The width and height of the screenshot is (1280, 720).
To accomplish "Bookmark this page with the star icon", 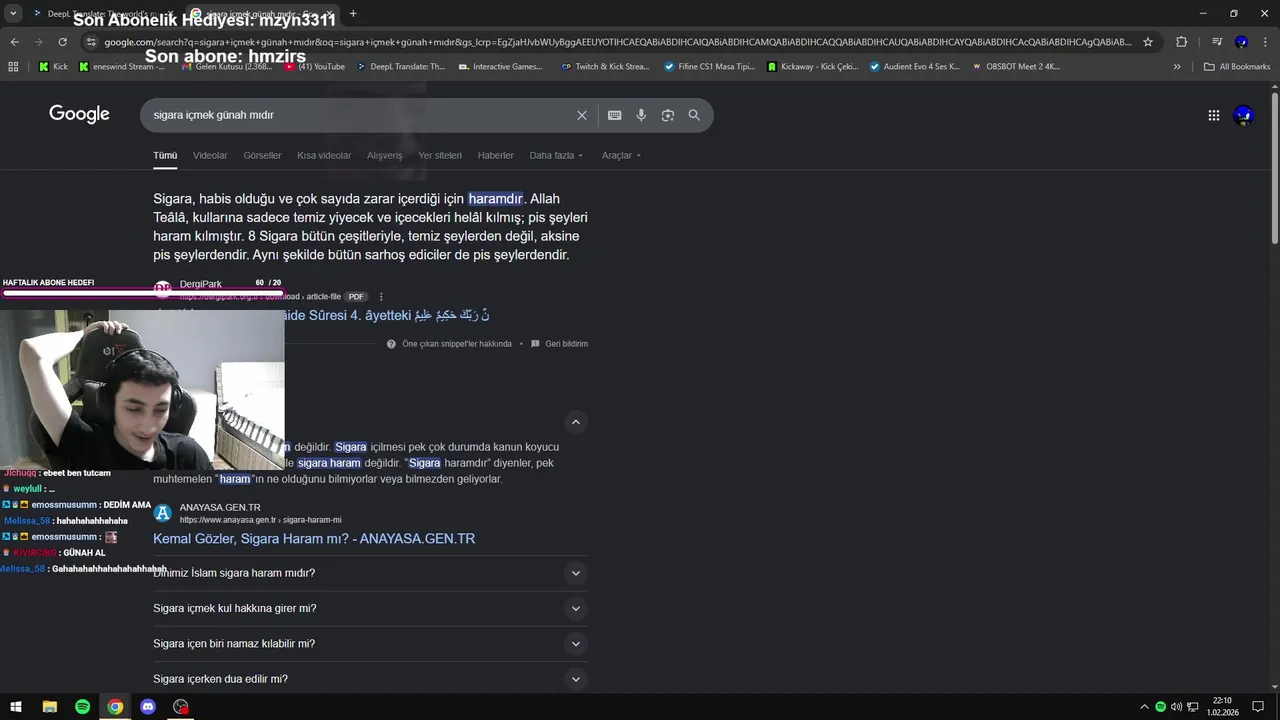I will [x=1148, y=42].
